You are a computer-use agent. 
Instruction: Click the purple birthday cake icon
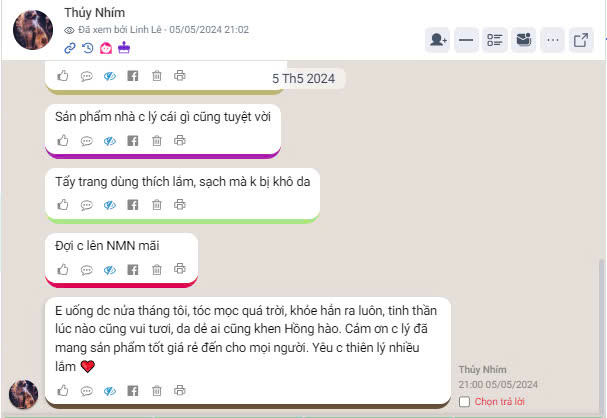click(124, 48)
